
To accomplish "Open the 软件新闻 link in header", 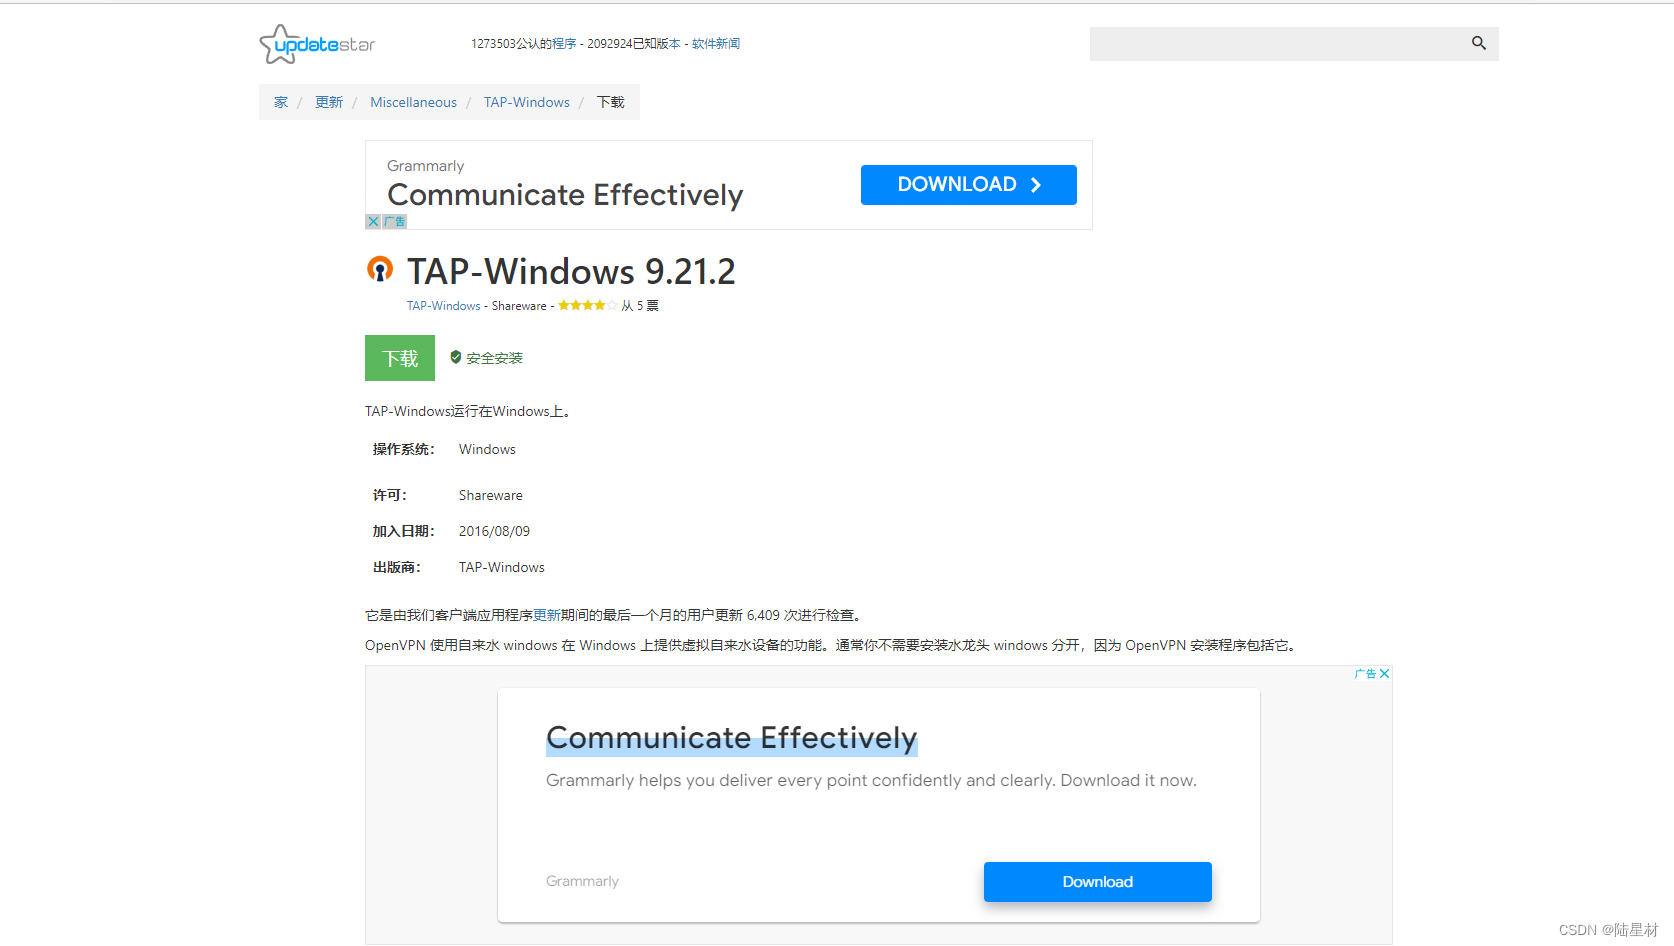I will [x=716, y=44].
